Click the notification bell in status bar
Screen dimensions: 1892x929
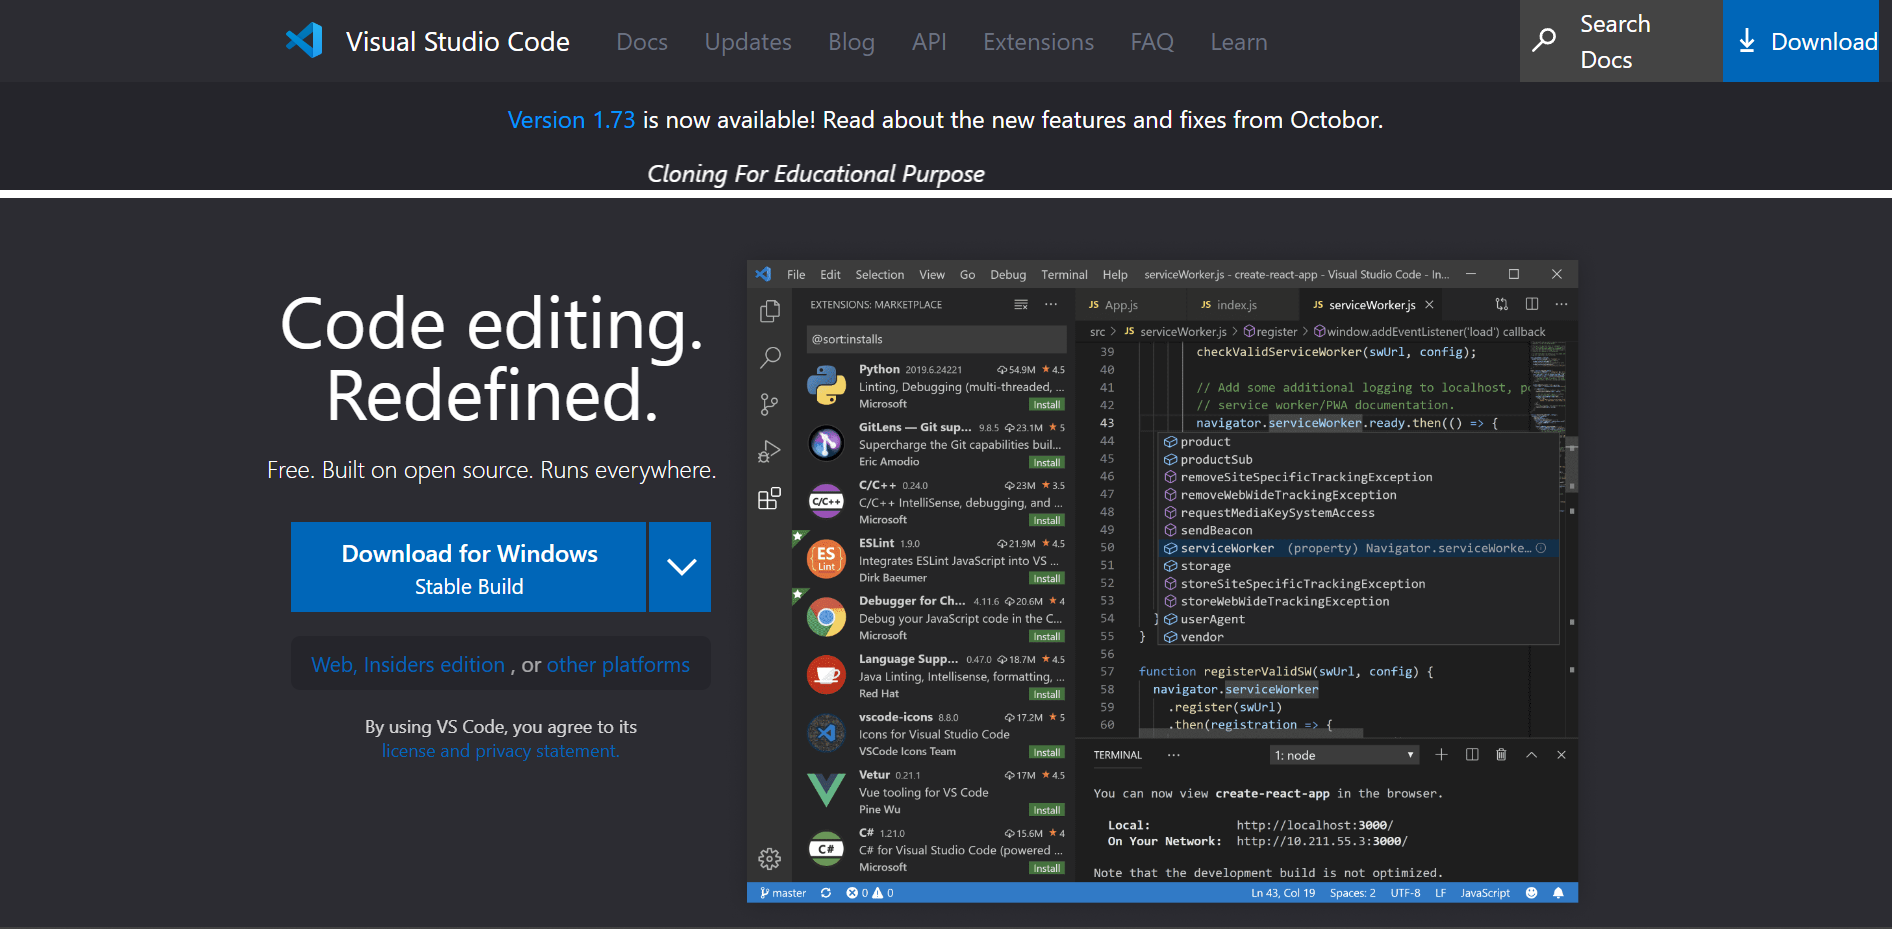[x=1558, y=893]
